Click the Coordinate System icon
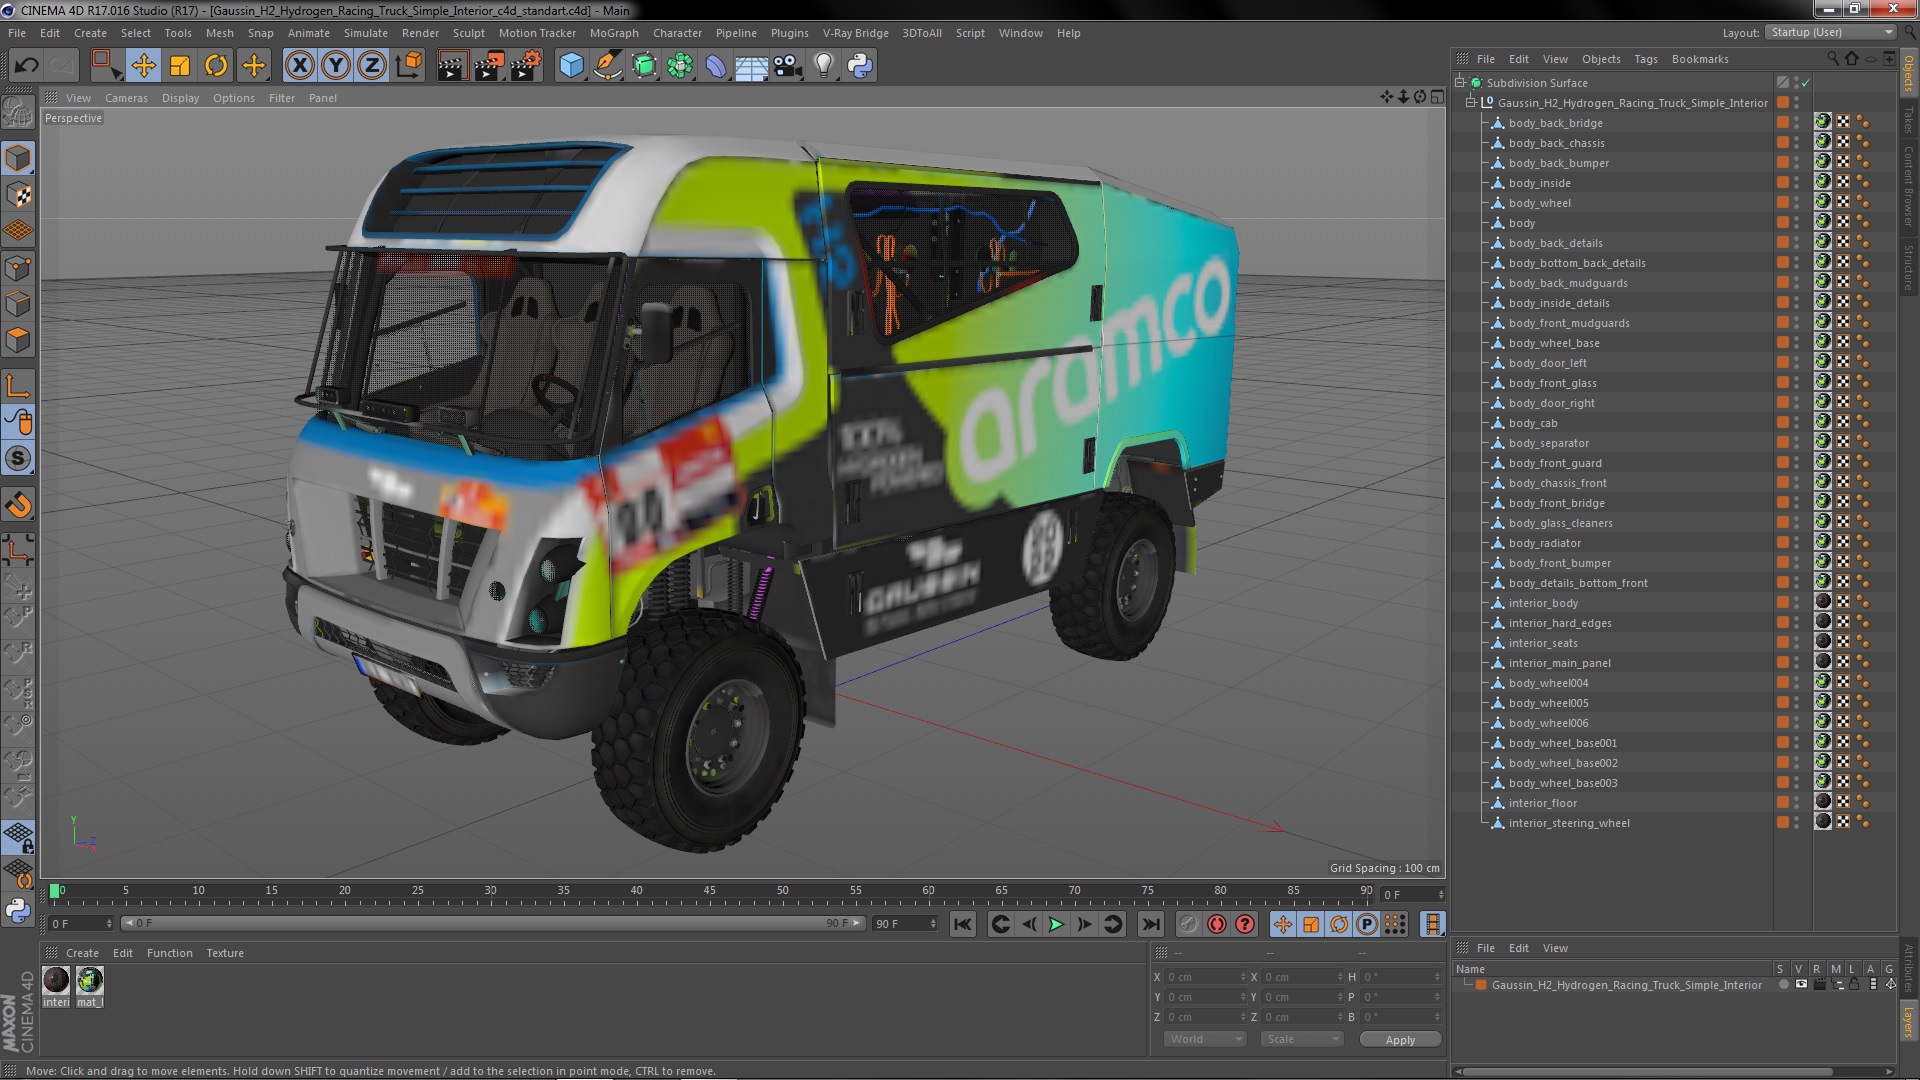 (409, 66)
